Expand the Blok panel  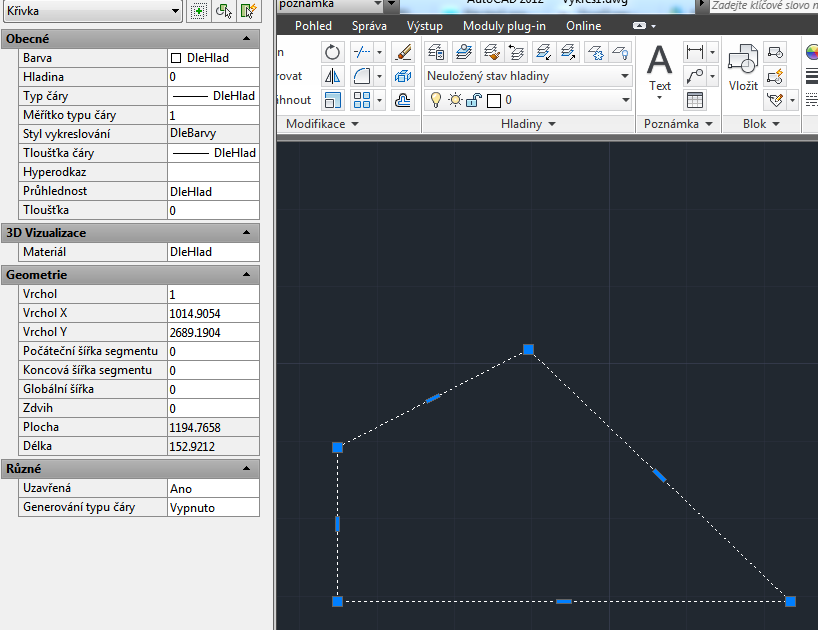coord(761,124)
